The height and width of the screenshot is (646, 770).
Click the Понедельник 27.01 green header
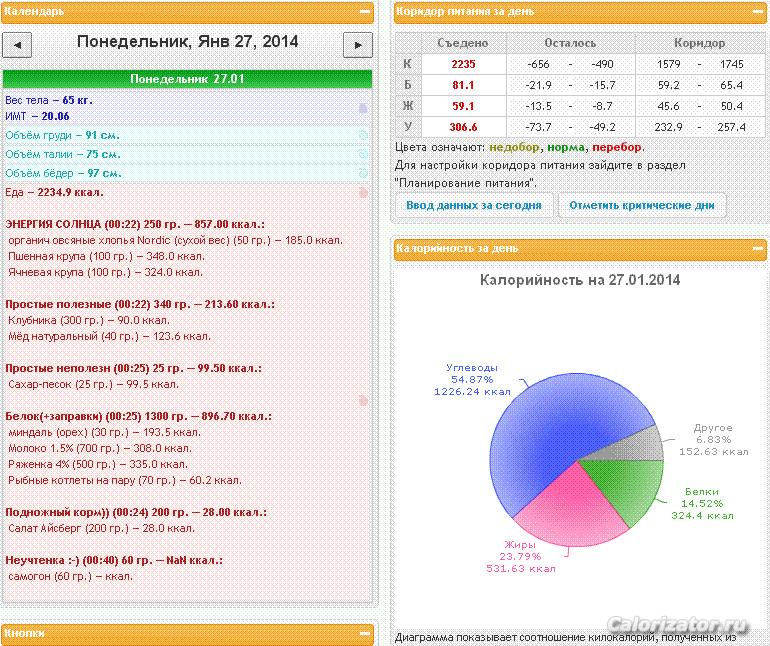[x=187, y=79]
